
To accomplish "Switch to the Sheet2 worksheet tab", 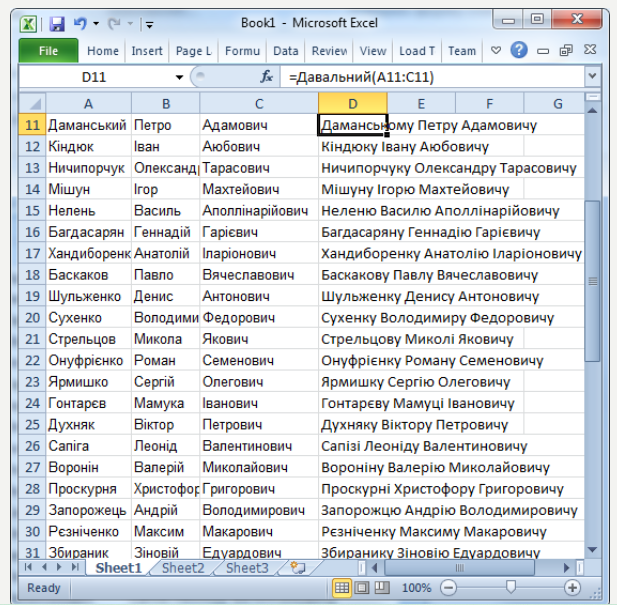I will point(183,568).
